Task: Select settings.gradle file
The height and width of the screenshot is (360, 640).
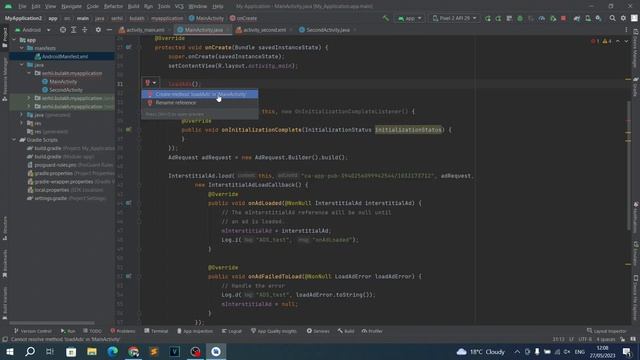Action: click(x=51, y=198)
